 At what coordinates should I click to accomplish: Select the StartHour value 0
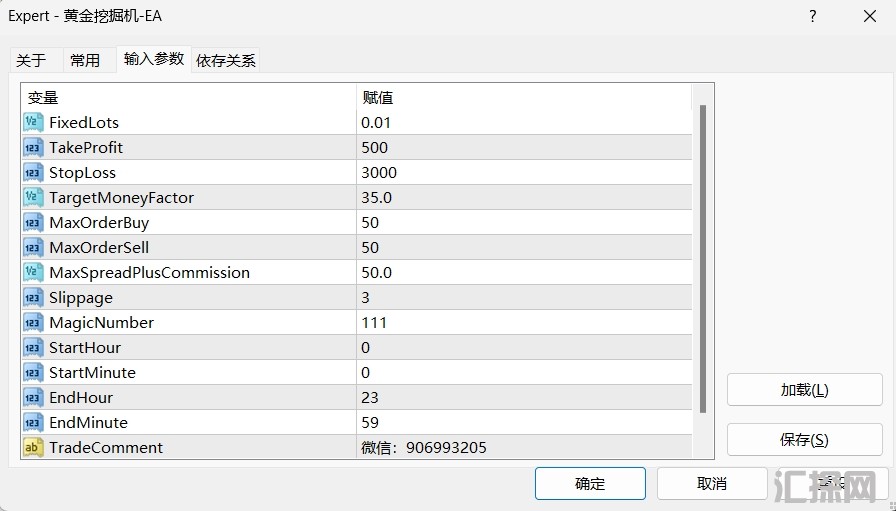(x=366, y=348)
